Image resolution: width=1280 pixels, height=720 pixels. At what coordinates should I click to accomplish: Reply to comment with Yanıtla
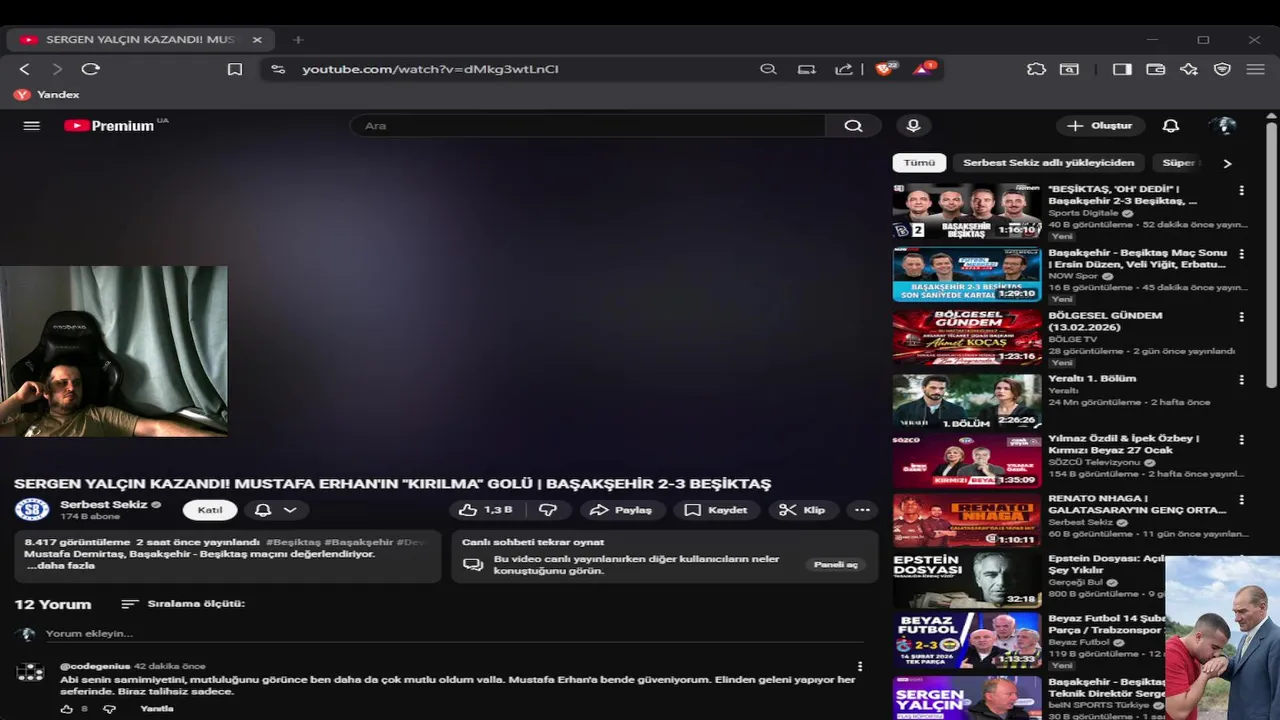(x=157, y=709)
